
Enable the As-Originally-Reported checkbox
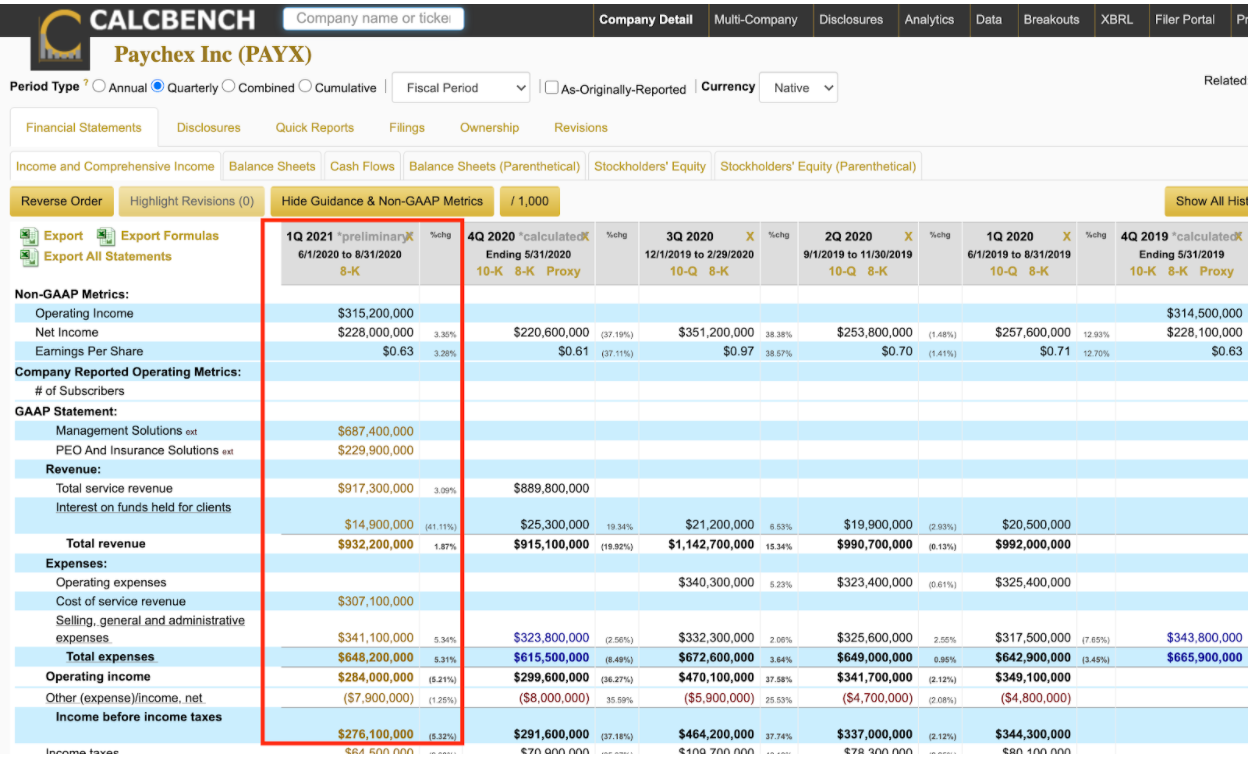coord(551,88)
